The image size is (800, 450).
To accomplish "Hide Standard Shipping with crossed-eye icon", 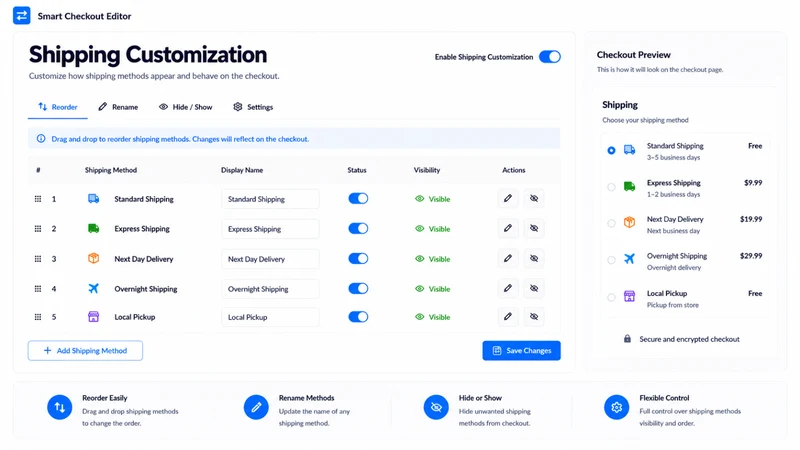I will (534, 198).
